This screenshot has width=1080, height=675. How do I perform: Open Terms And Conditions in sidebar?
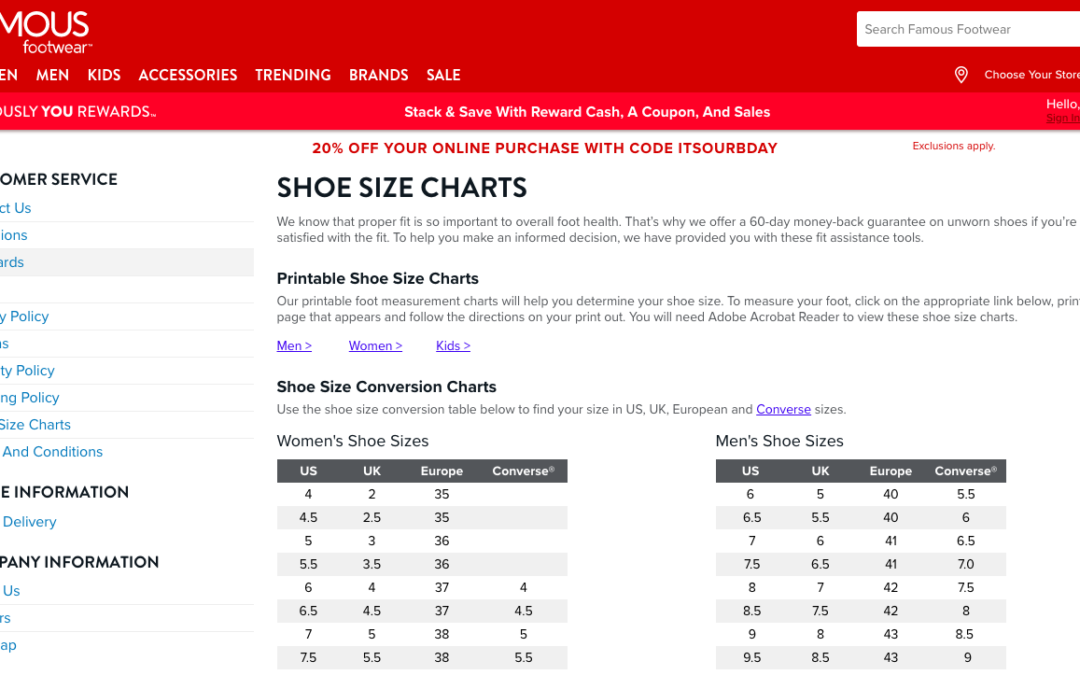tap(52, 452)
